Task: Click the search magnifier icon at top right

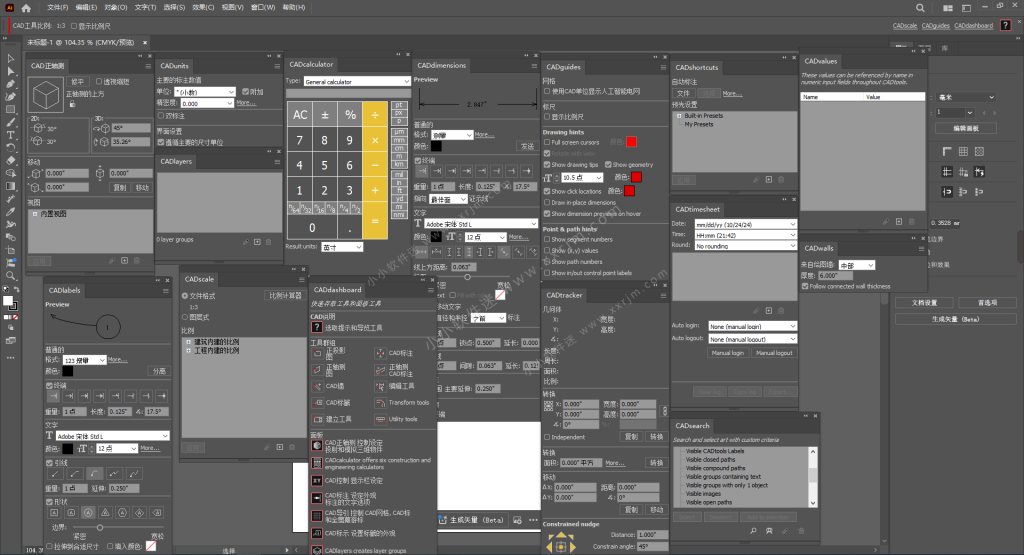Action: [x=920, y=8]
